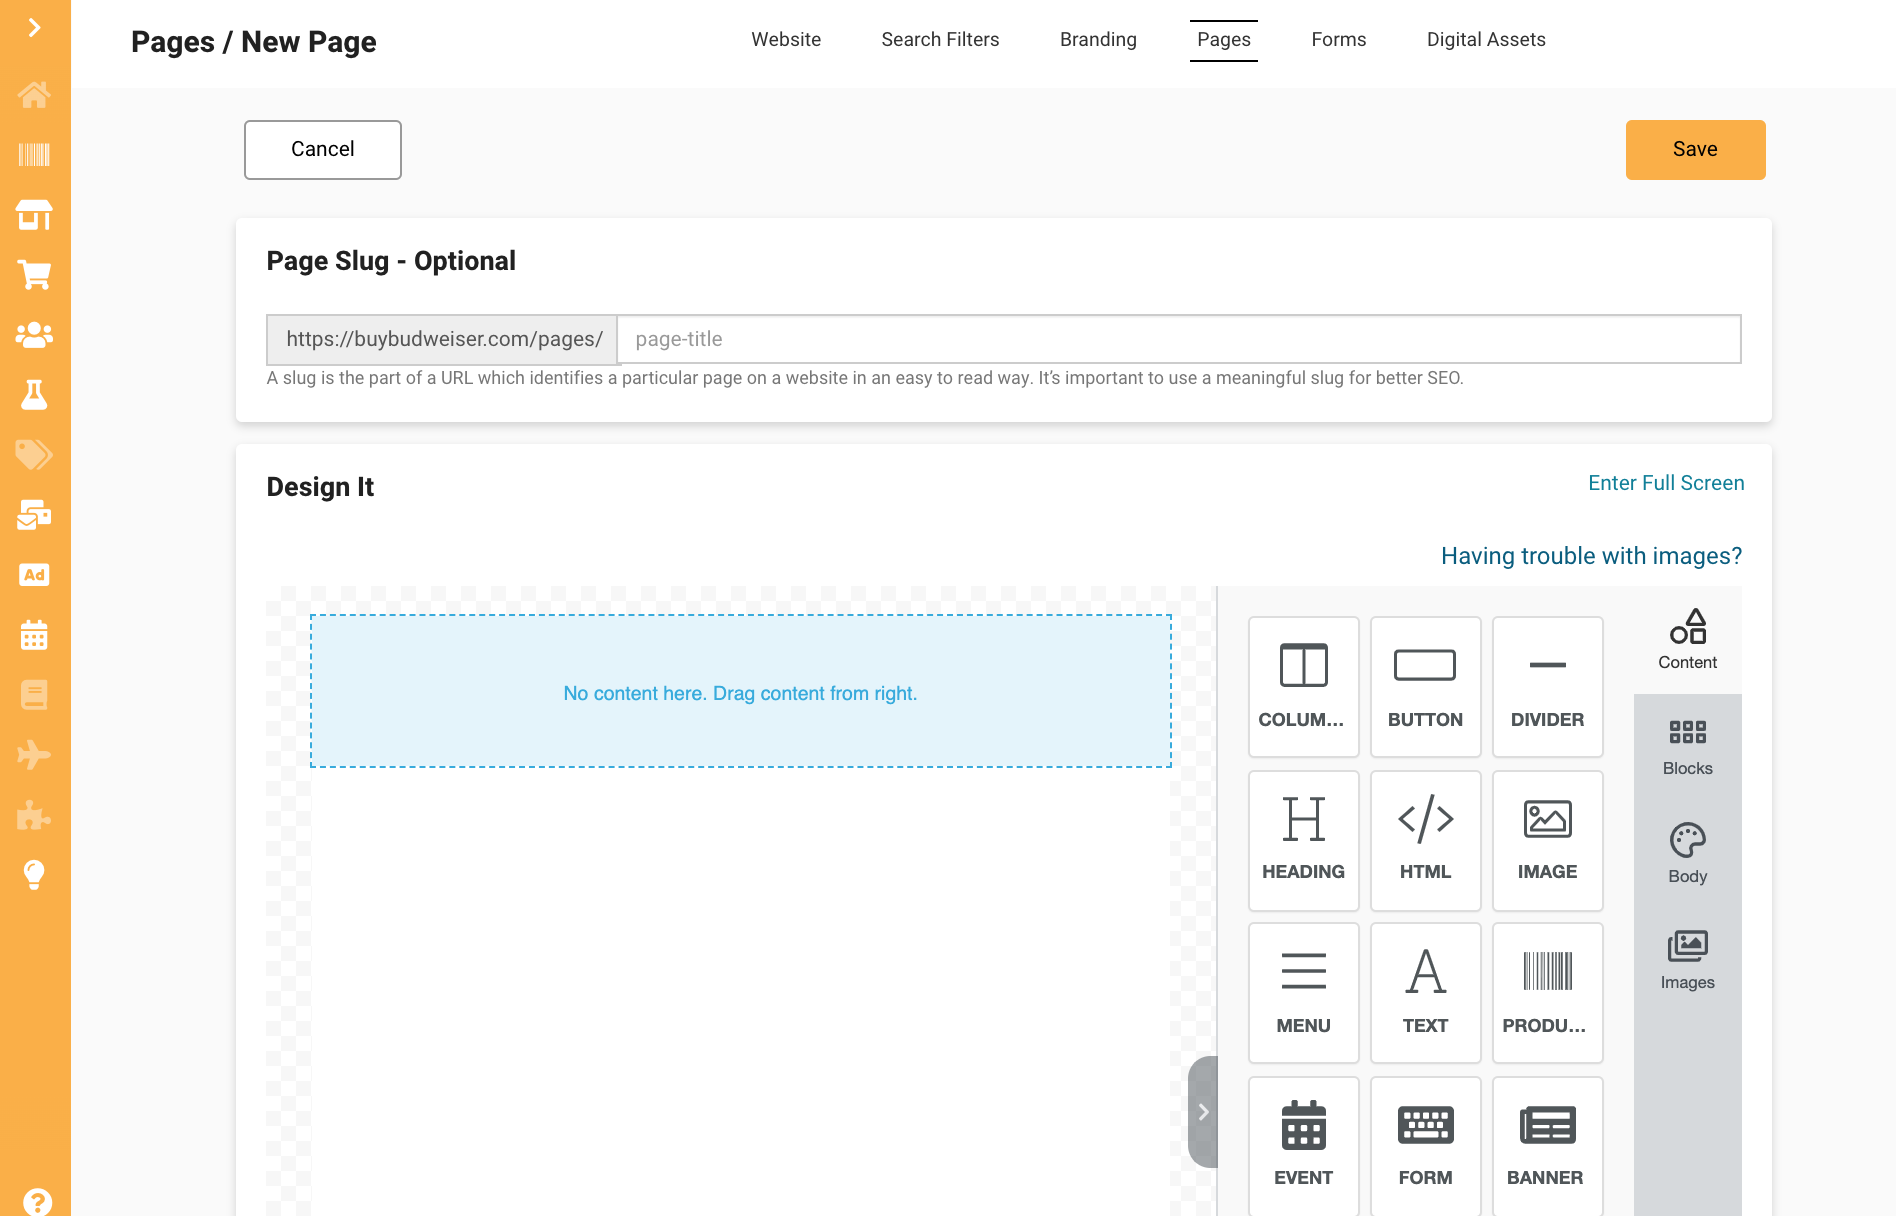Select the Text content block
Screen dimensions: 1896x1216
pyautogui.click(x=1426, y=993)
